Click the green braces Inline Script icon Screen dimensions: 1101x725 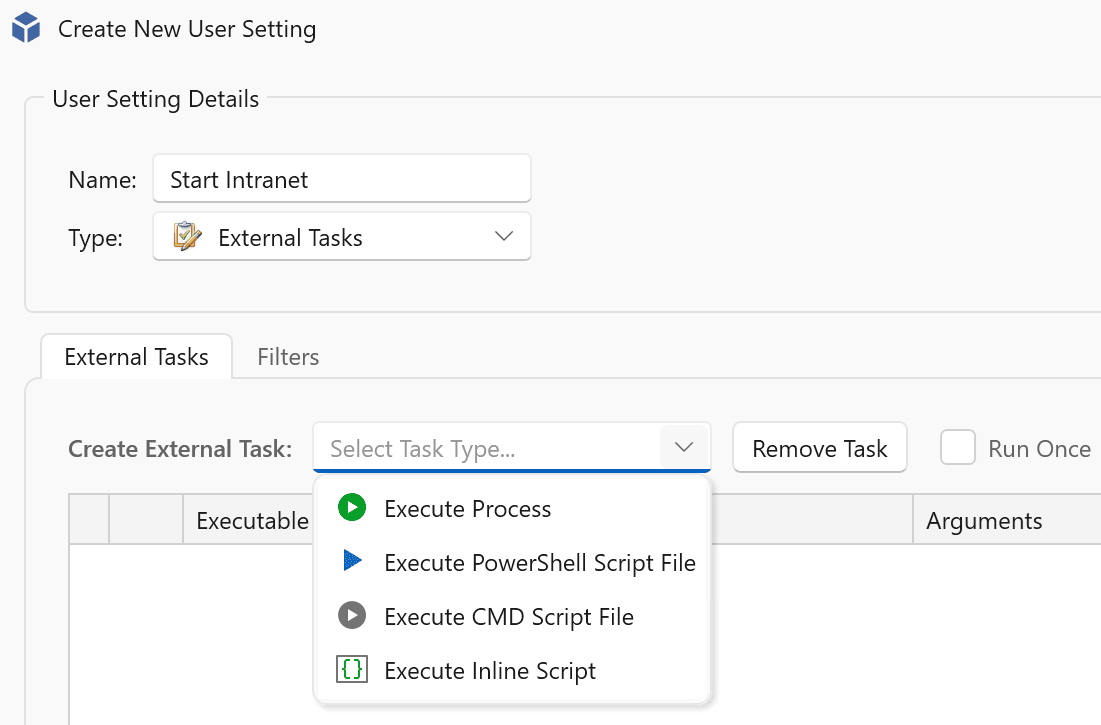coord(352,670)
